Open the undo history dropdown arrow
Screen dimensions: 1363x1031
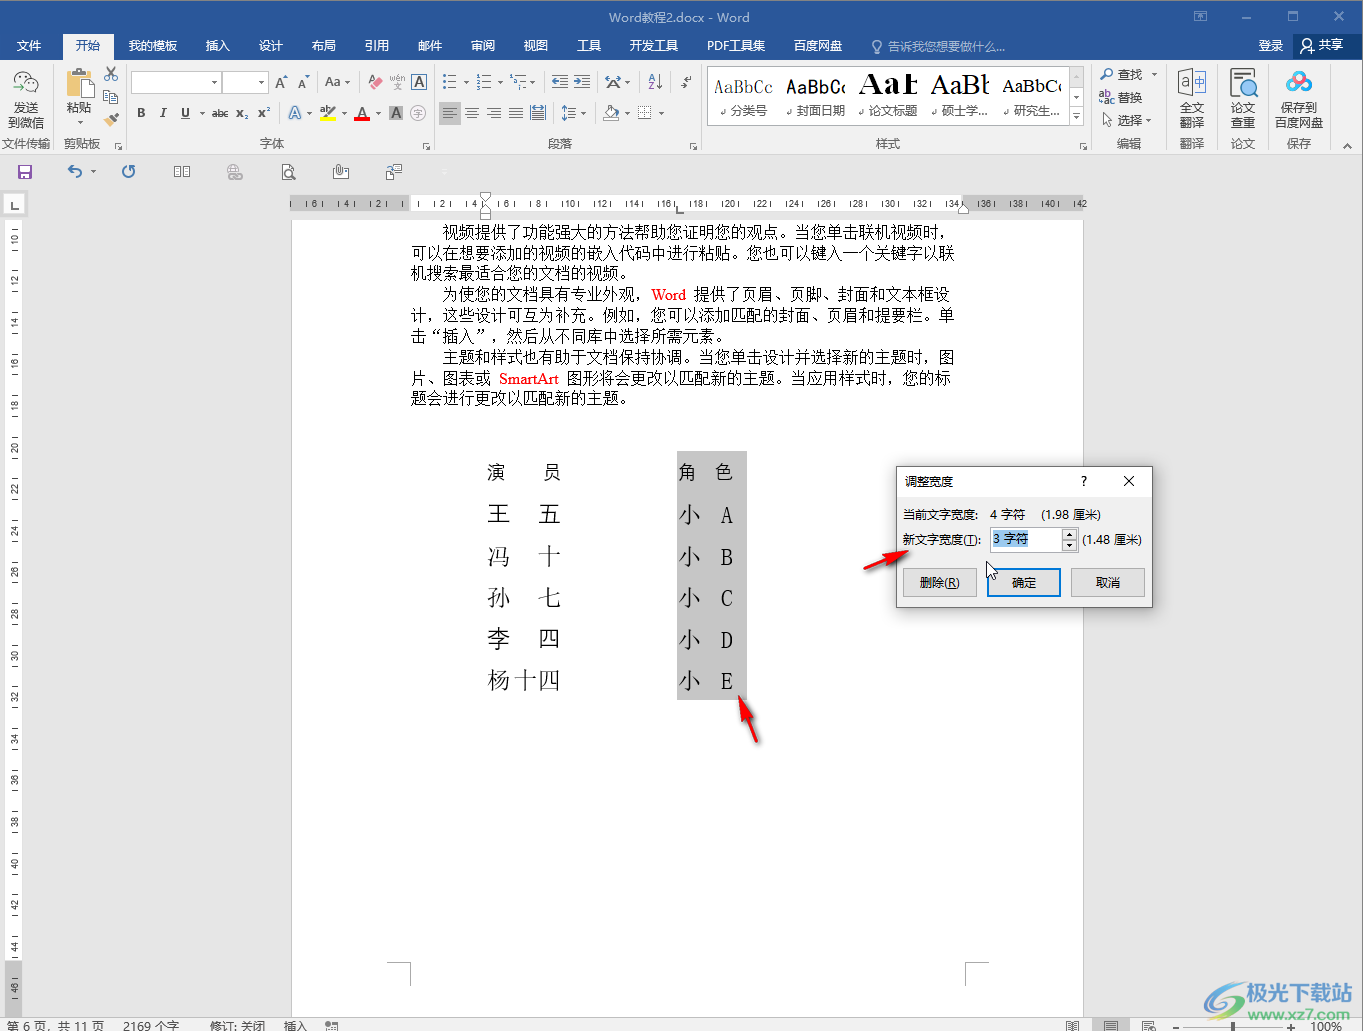93,172
